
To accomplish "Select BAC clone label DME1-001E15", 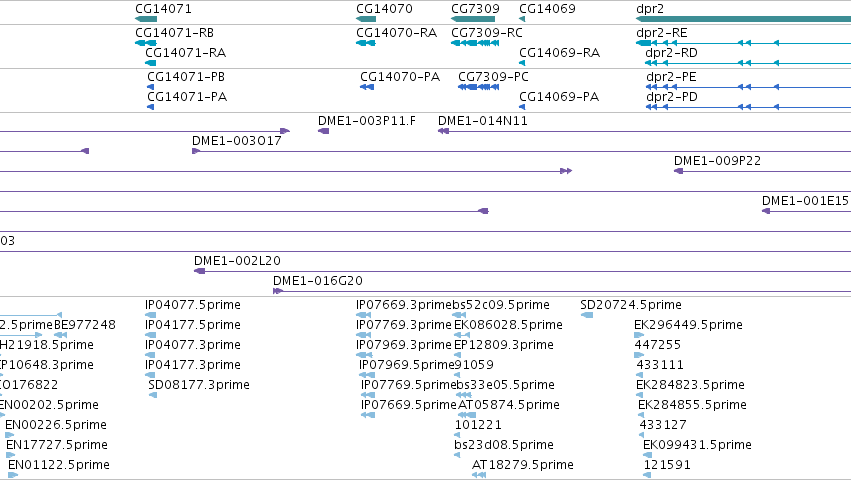I will pos(805,201).
